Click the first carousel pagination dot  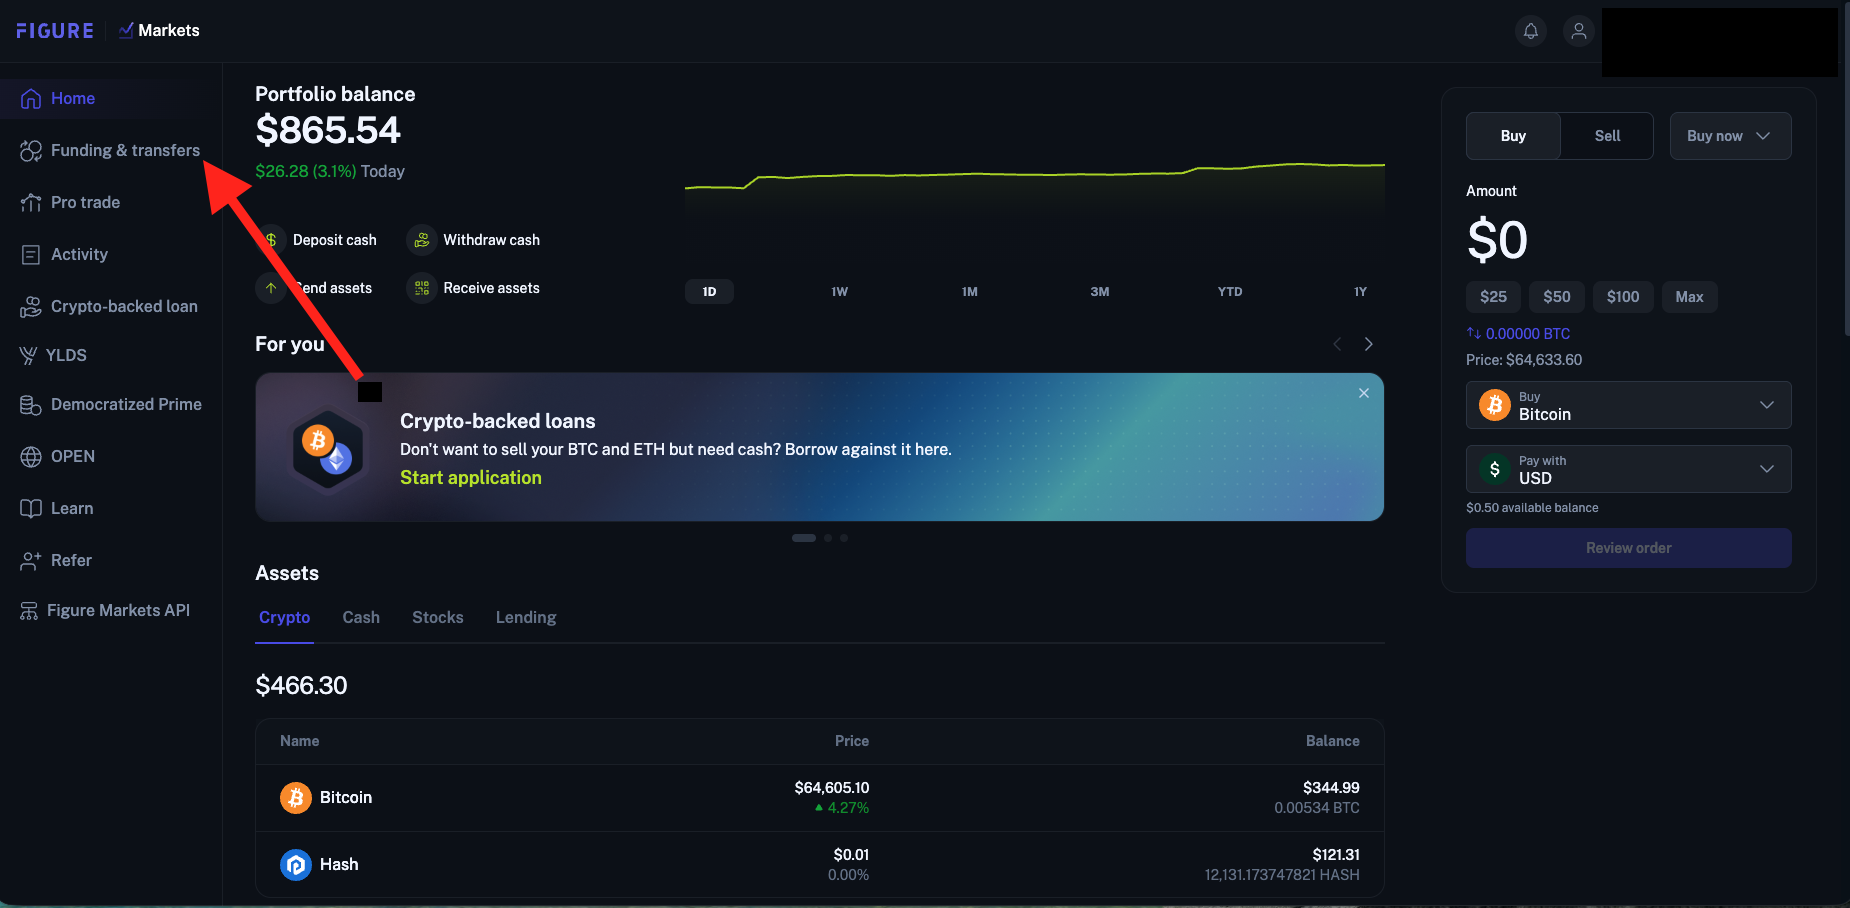(804, 538)
